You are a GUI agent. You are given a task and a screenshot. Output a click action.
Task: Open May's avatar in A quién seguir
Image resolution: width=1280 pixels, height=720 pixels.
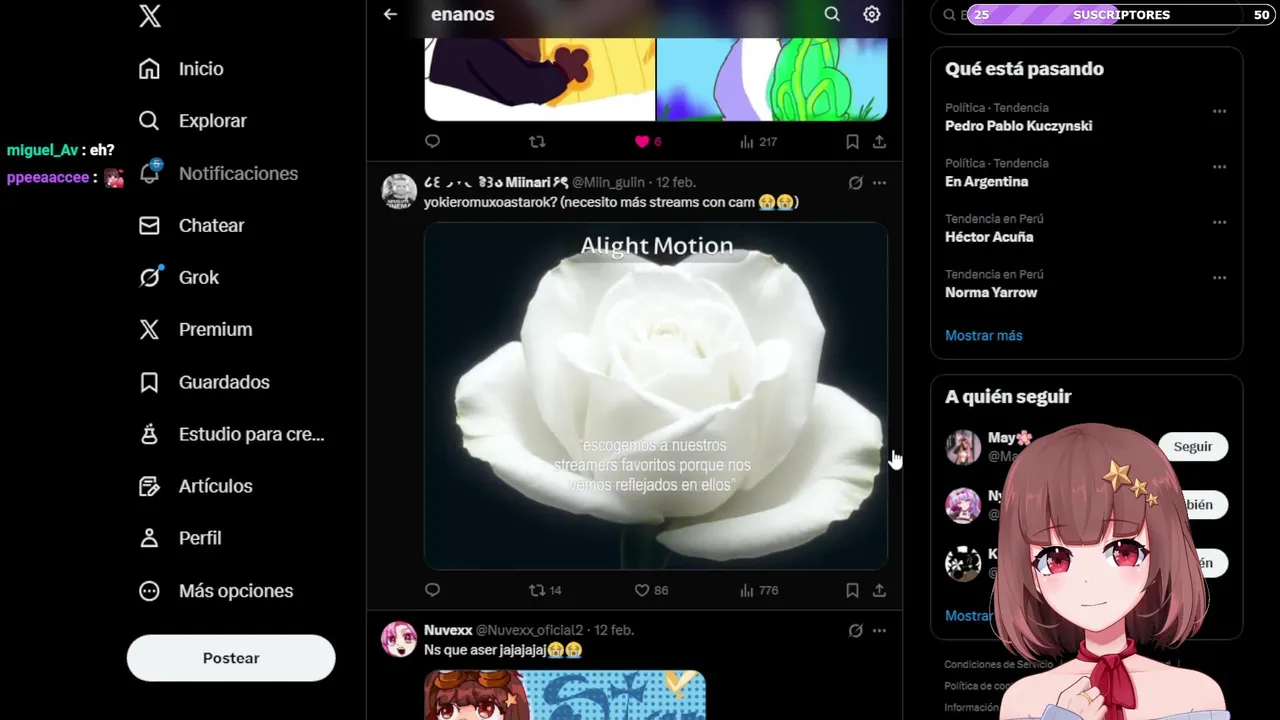point(963,447)
